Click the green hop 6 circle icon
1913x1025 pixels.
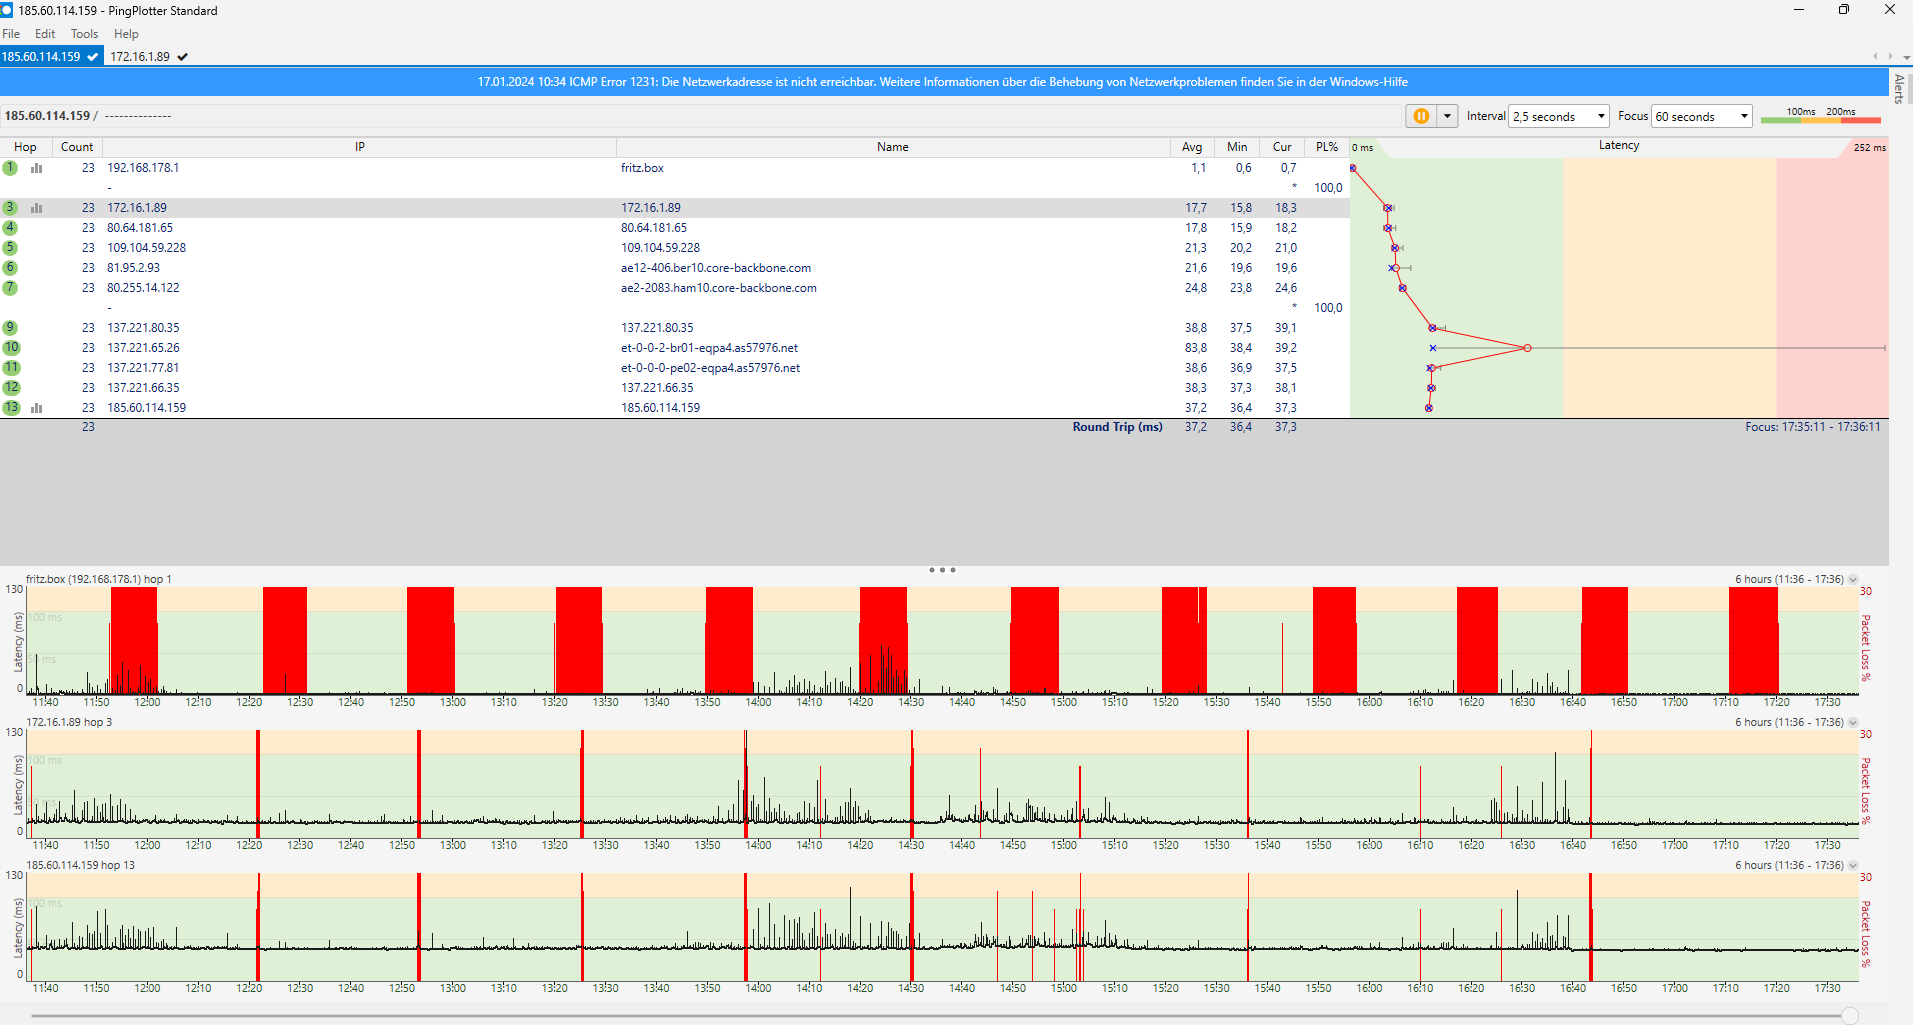pyautogui.click(x=10, y=268)
